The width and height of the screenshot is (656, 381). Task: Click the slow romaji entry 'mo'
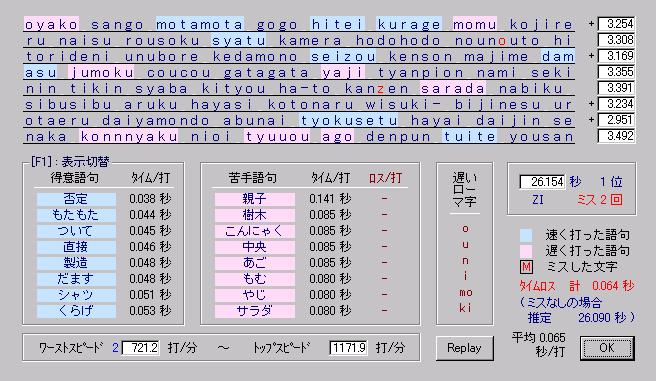465,292
